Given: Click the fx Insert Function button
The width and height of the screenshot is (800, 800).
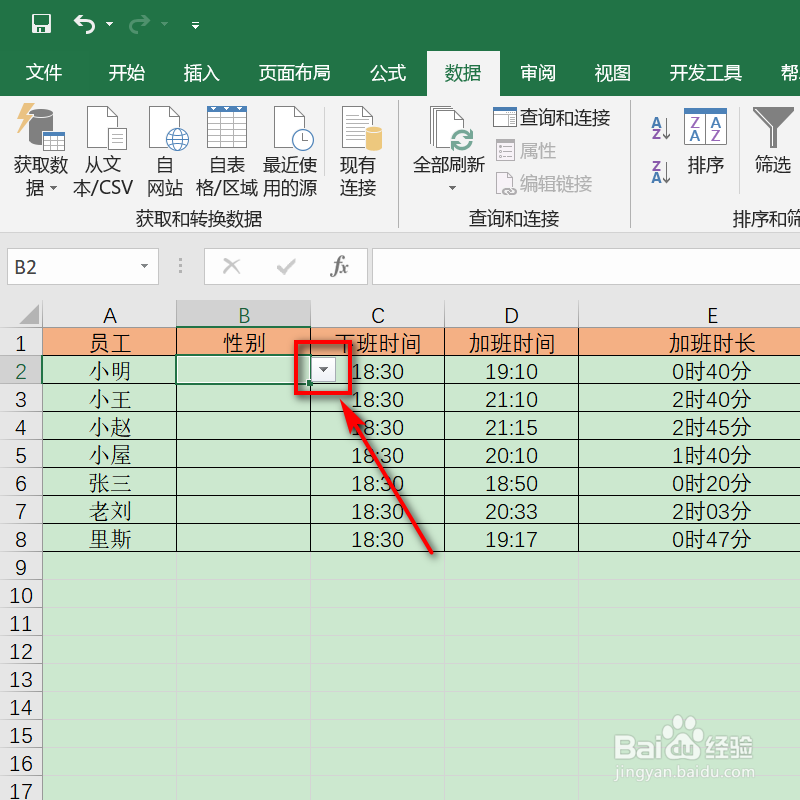Looking at the screenshot, I should click(339, 267).
